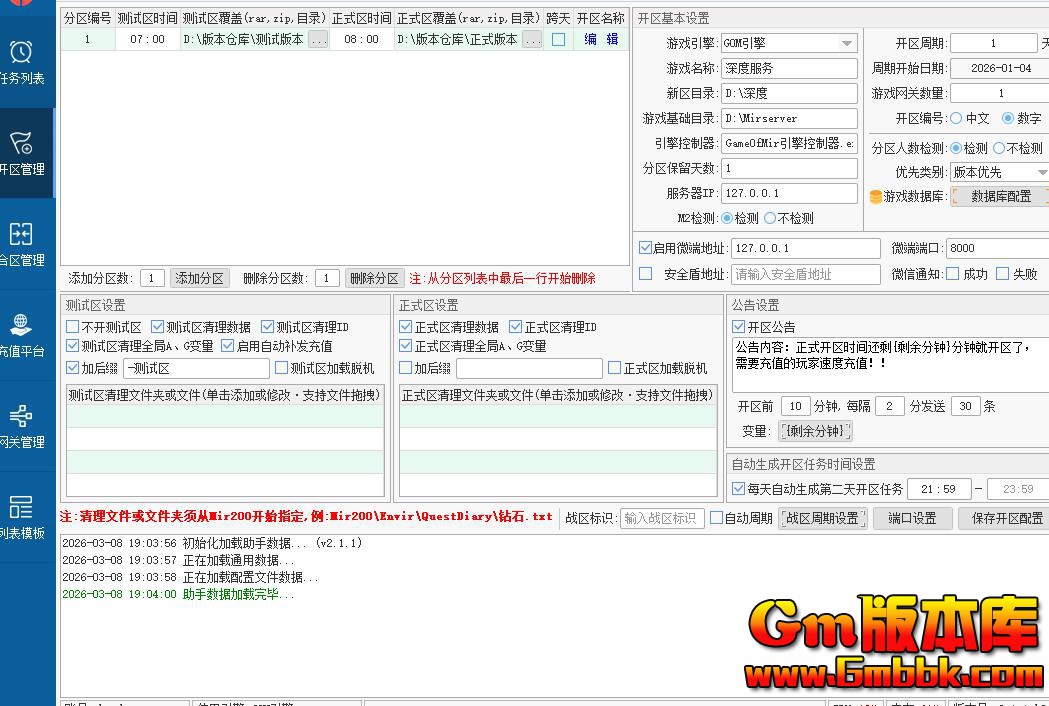This screenshot has width=1049, height=706.
Task: Open the 游戏引擎 GOM引擎 dropdown
Action: [846, 43]
